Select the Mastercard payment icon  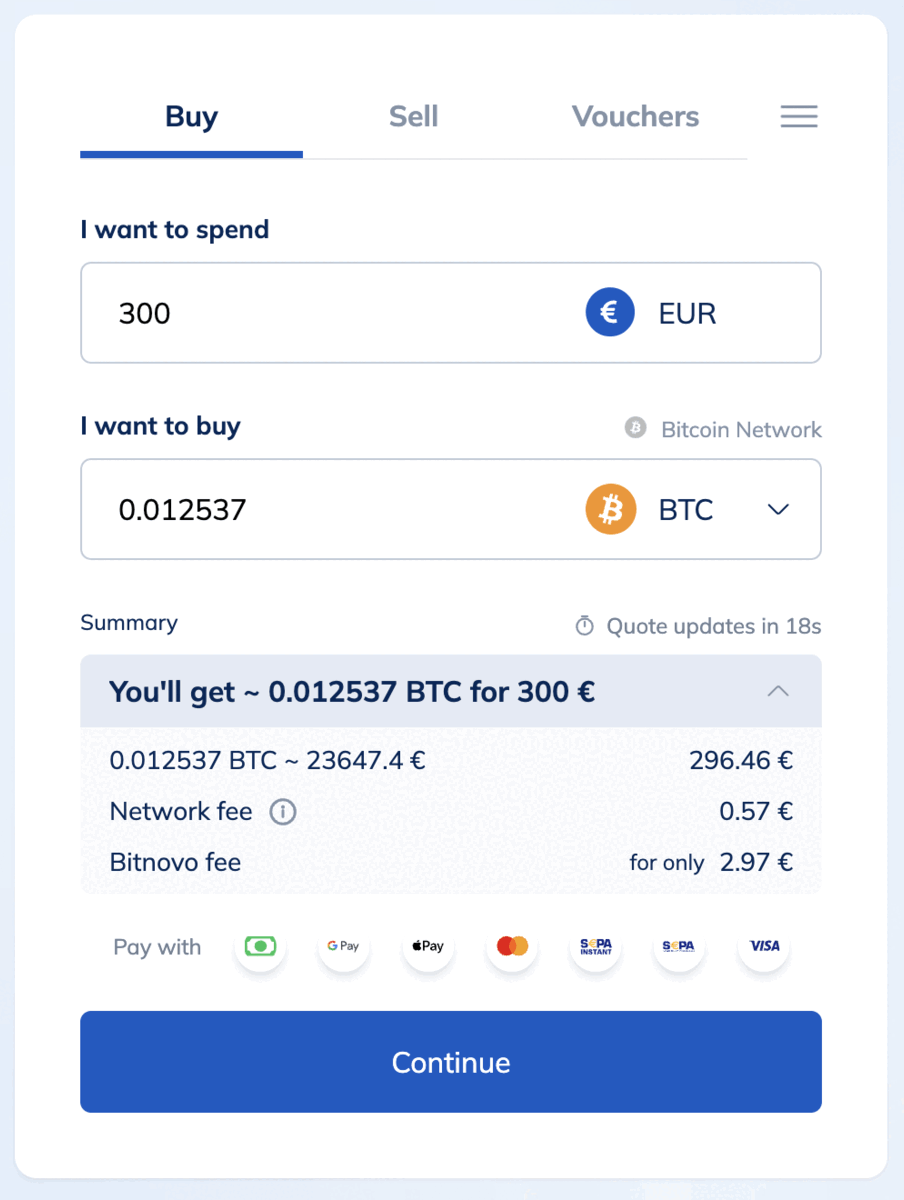tap(512, 946)
